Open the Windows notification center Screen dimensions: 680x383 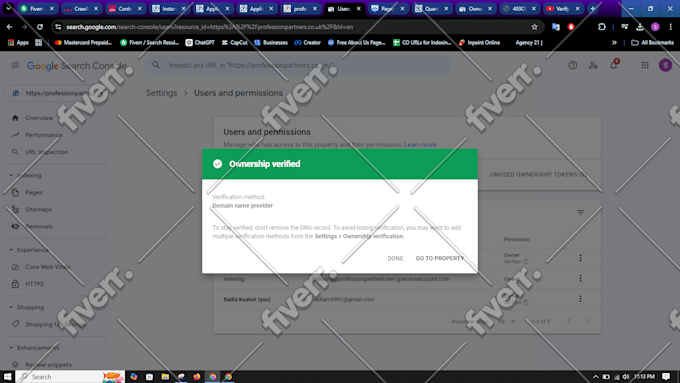click(666, 376)
